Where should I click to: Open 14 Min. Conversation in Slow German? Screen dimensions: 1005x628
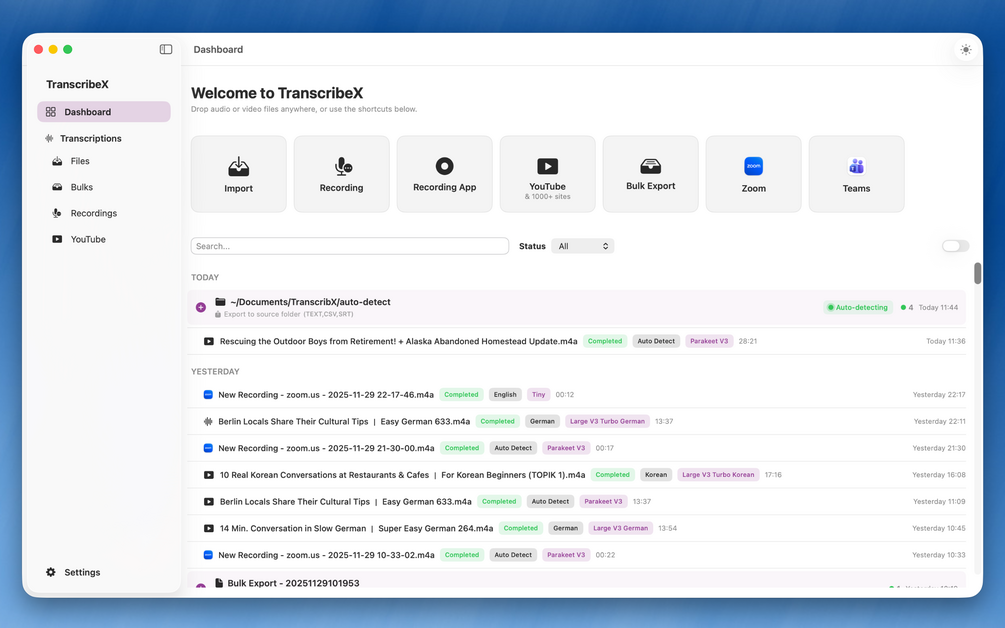click(356, 529)
